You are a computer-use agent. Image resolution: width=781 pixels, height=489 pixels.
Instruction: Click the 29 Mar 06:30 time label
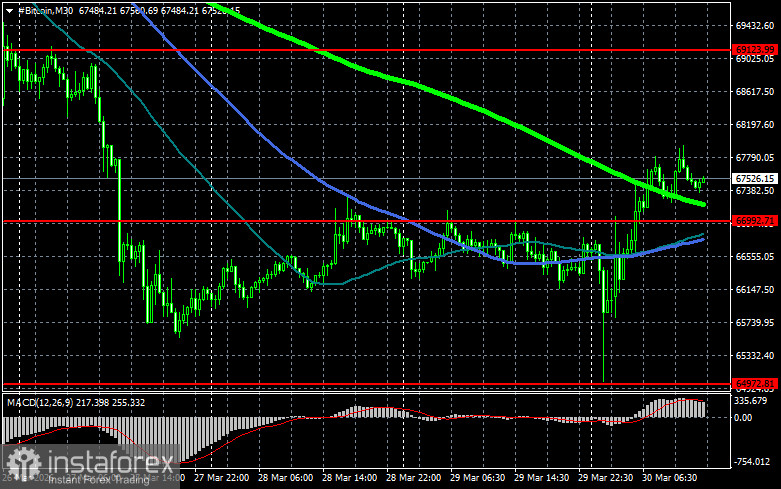pos(477,478)
